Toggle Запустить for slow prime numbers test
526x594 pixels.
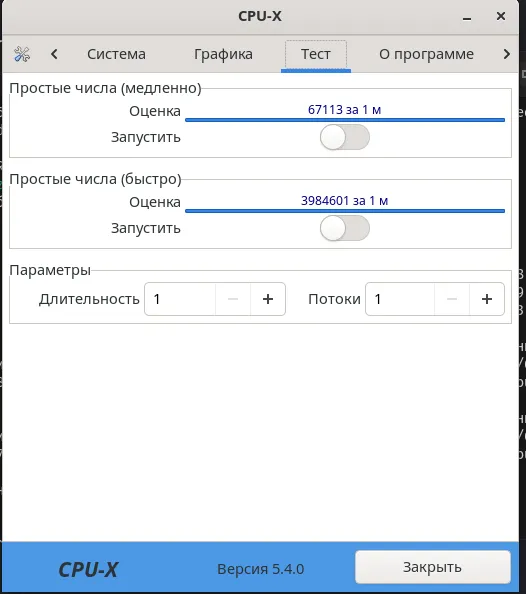pos(344,137)
